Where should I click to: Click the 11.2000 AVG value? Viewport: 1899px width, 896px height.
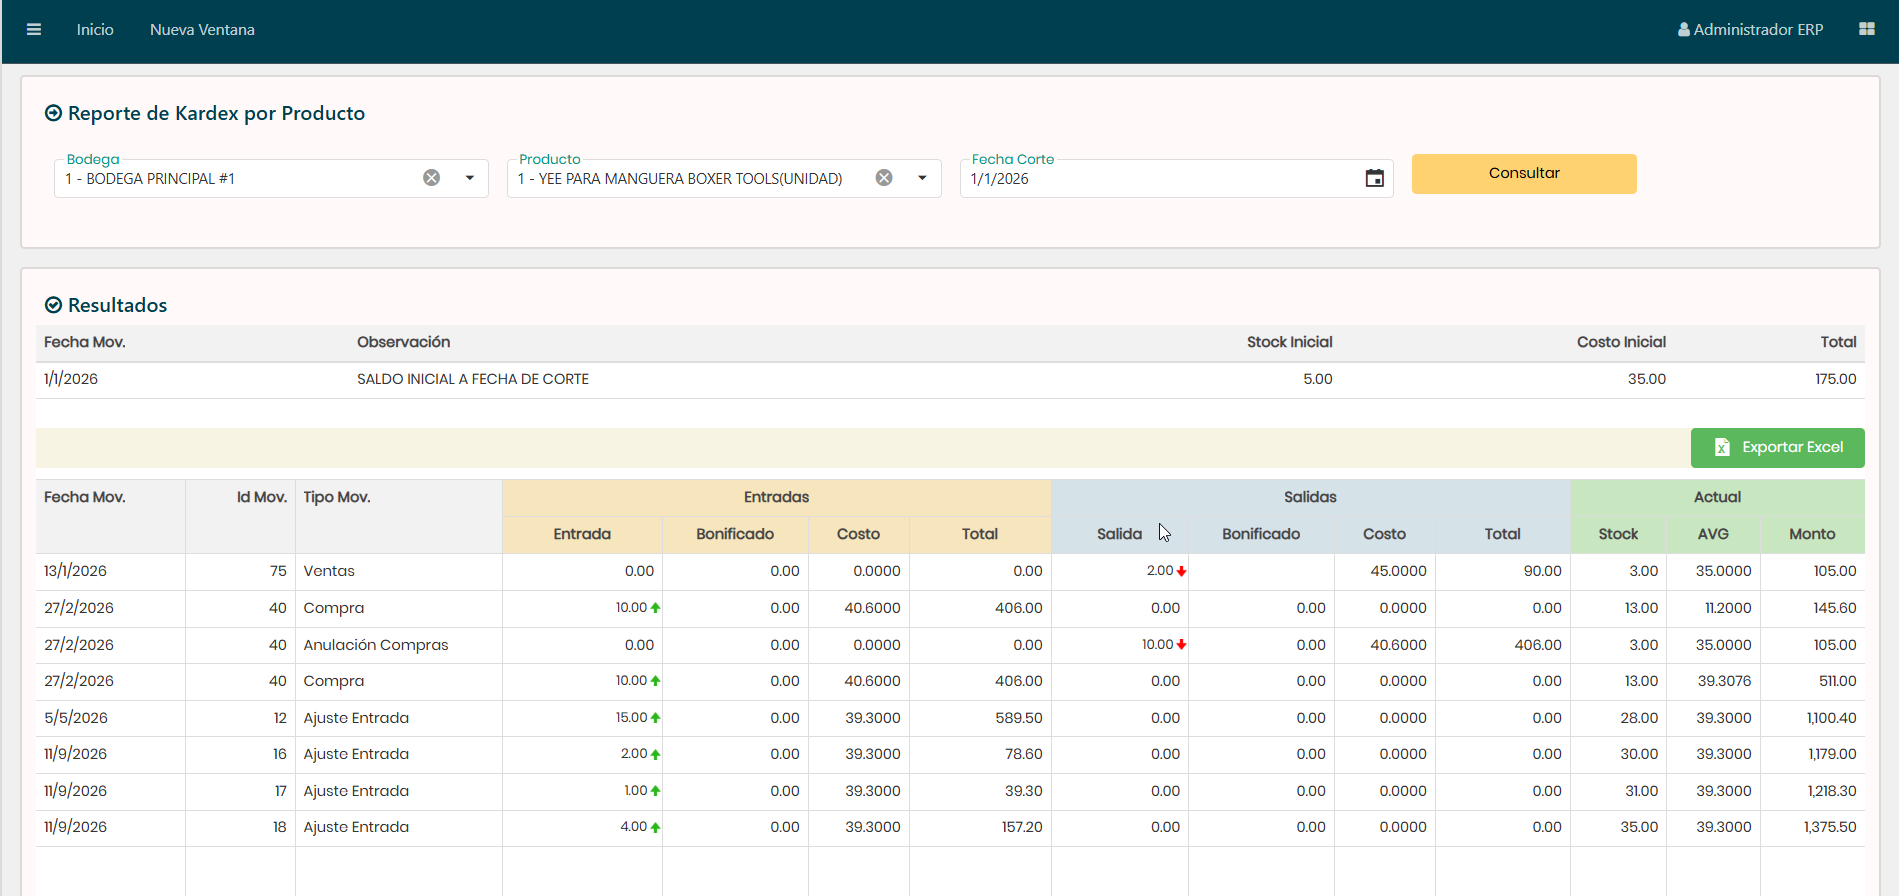1727,608
